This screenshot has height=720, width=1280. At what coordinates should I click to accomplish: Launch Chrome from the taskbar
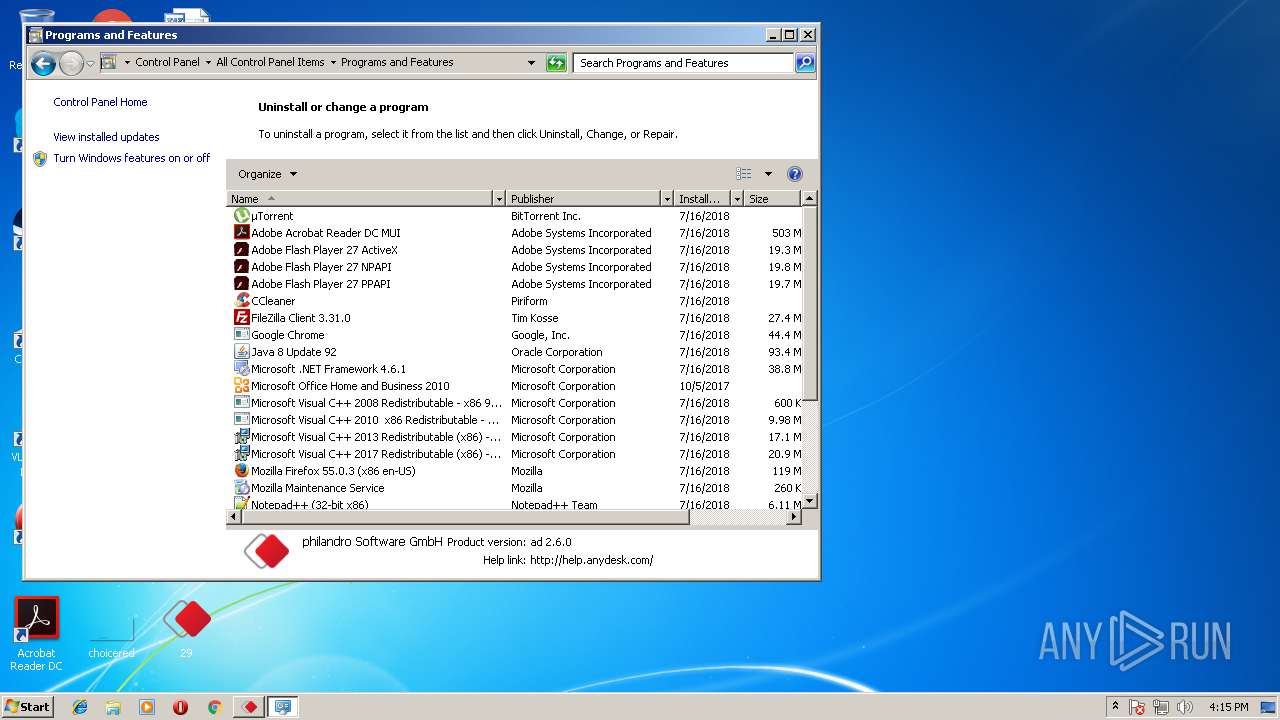[x=214, y=707]
